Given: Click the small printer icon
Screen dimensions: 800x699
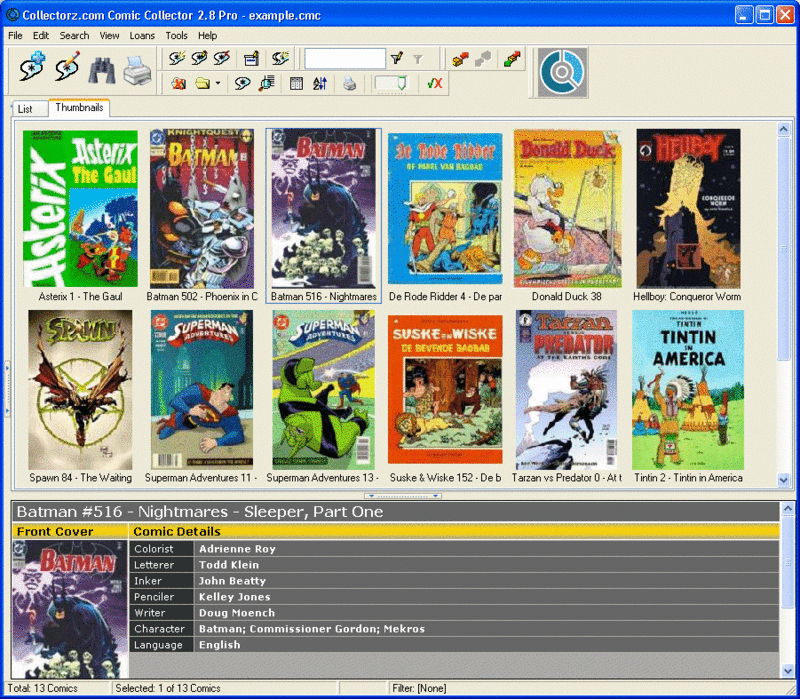Looking at the screenshot, I should 349,83.
